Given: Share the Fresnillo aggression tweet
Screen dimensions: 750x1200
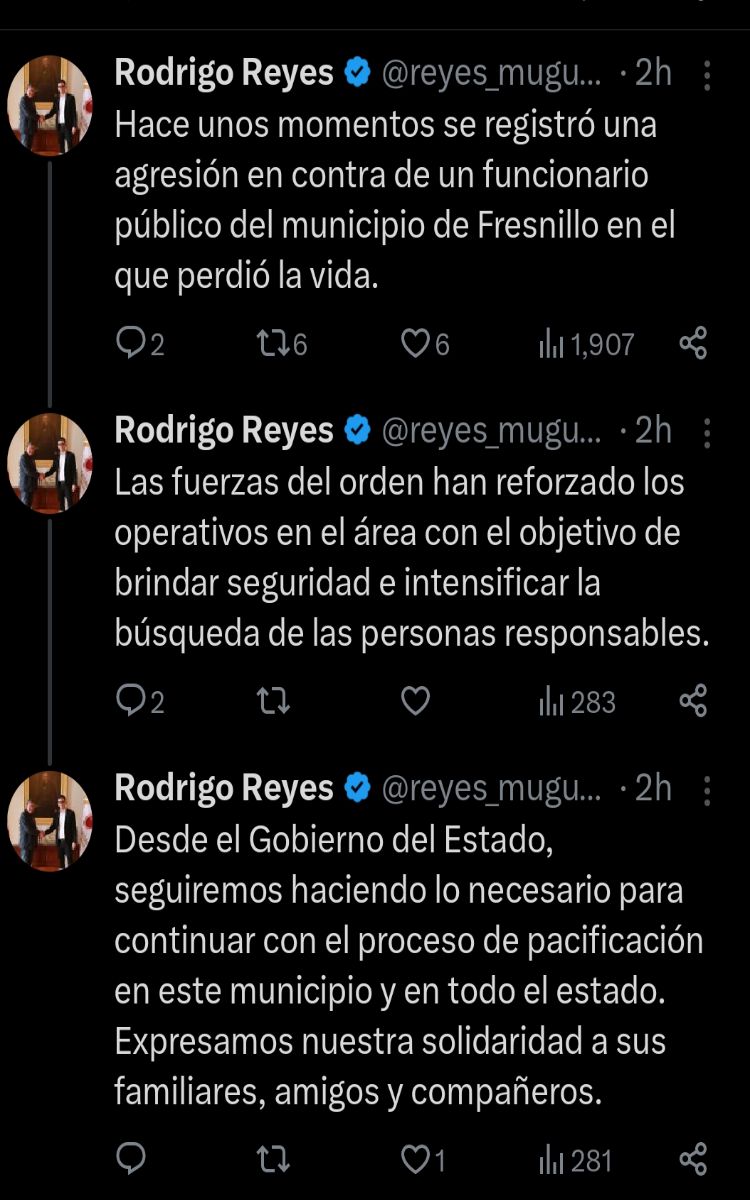Looking at the screenshot, I should pyautogui.click(x=693, y=344).
